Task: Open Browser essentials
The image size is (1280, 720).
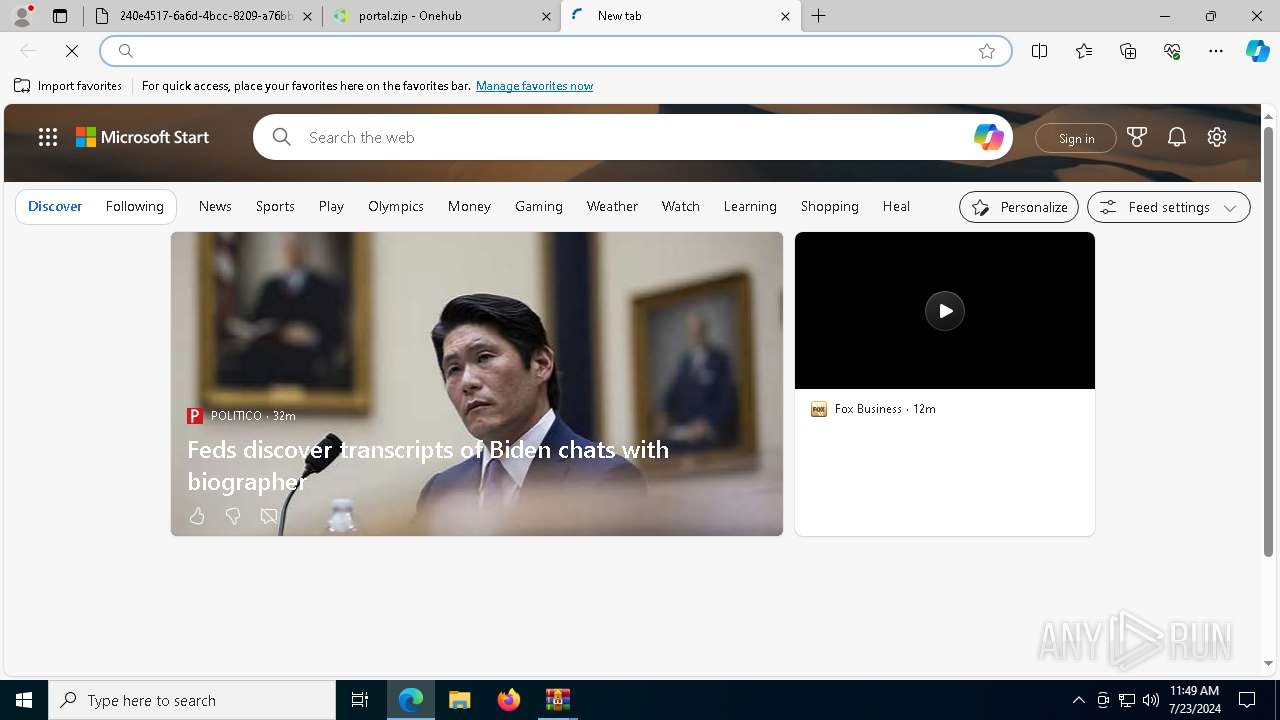Action: point(1172,51)
